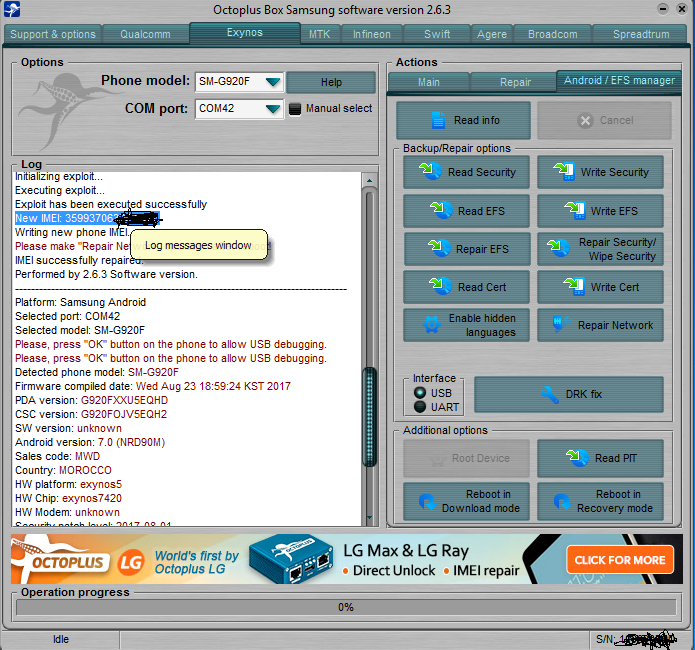Click the Enable hidden languages gear icon

(x=432, y=325)
